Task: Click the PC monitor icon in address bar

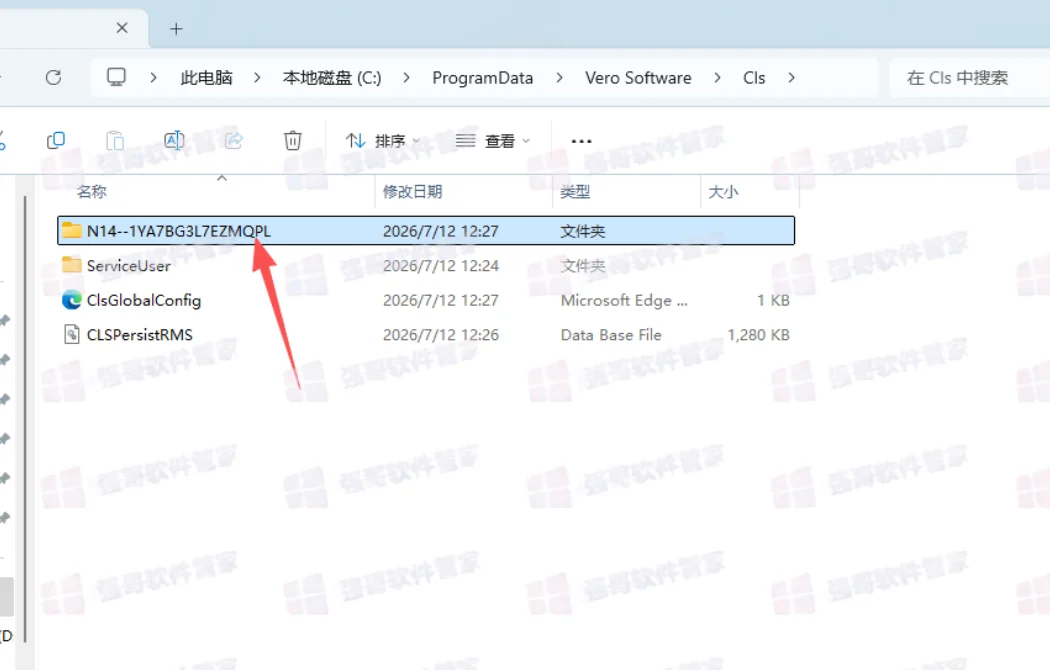Action: 117,77
